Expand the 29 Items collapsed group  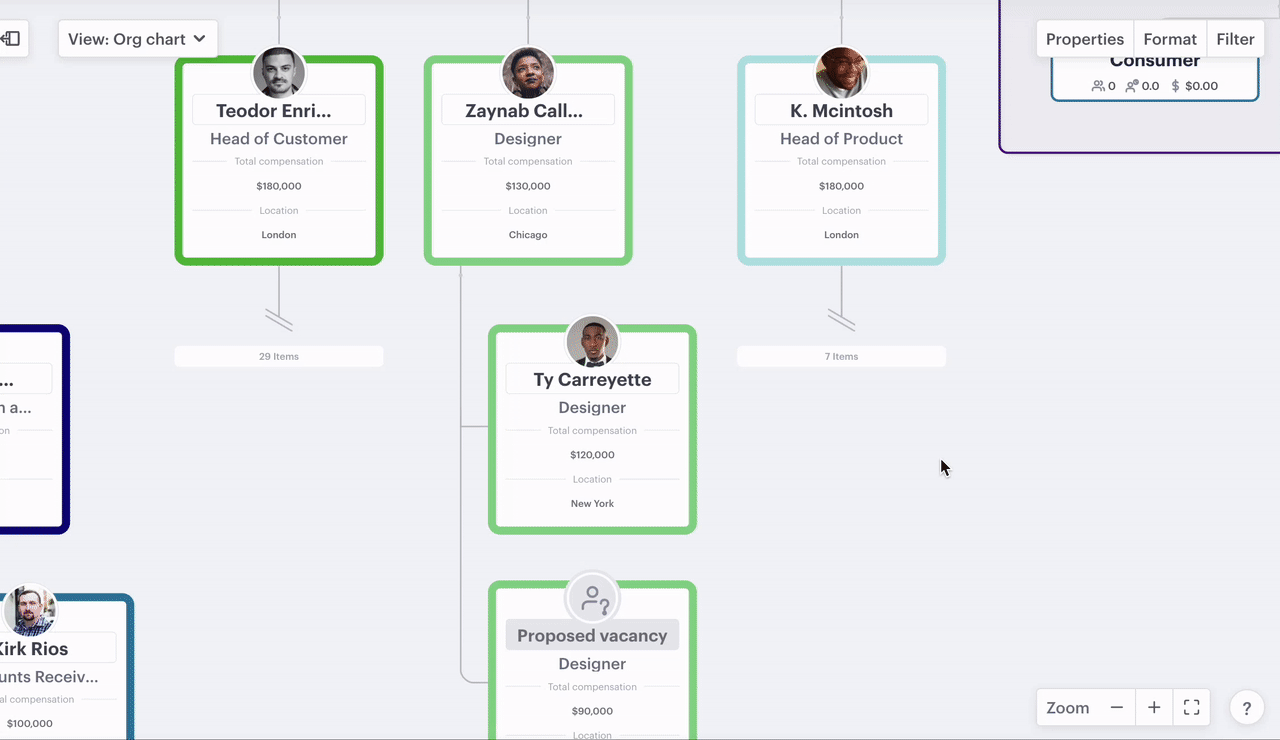point(279,356)
